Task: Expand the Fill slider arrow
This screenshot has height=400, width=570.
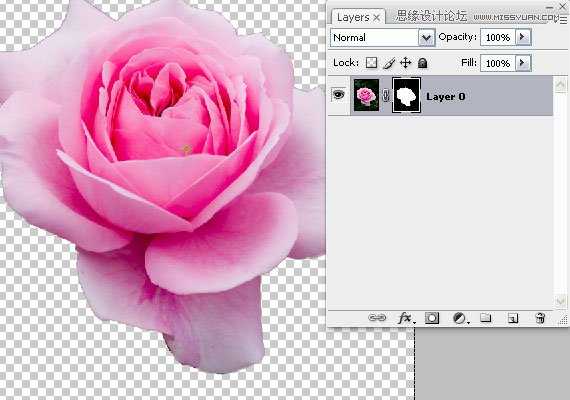Action: [523, 63]
